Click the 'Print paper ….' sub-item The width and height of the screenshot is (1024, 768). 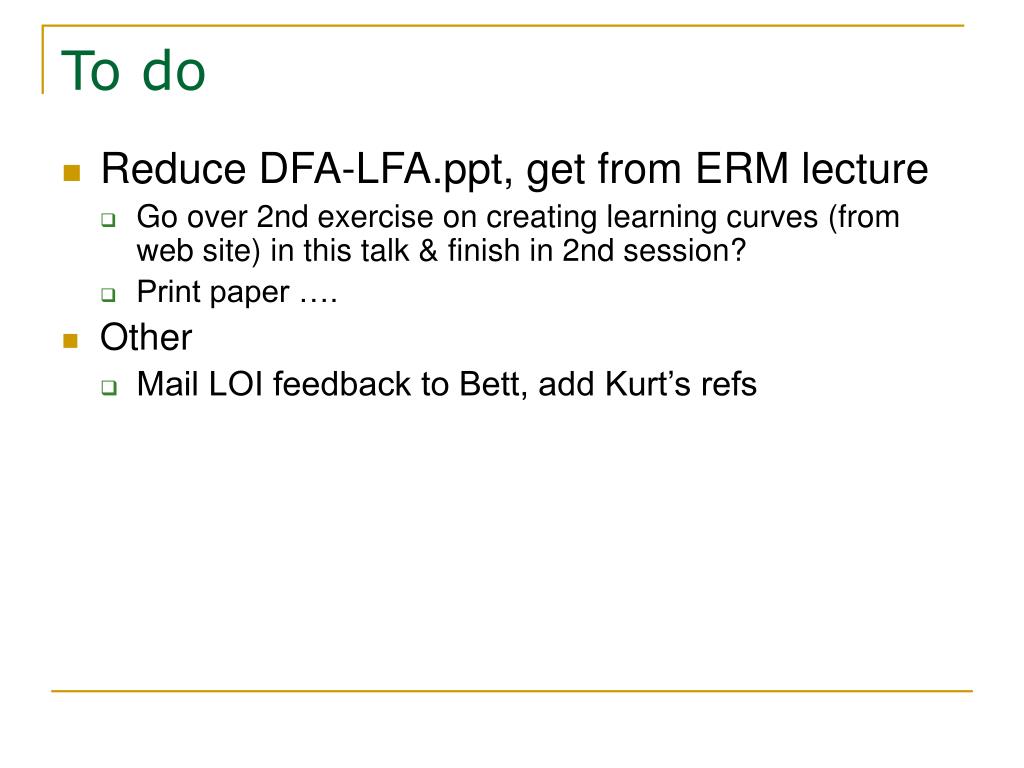(x=237, y=292)
